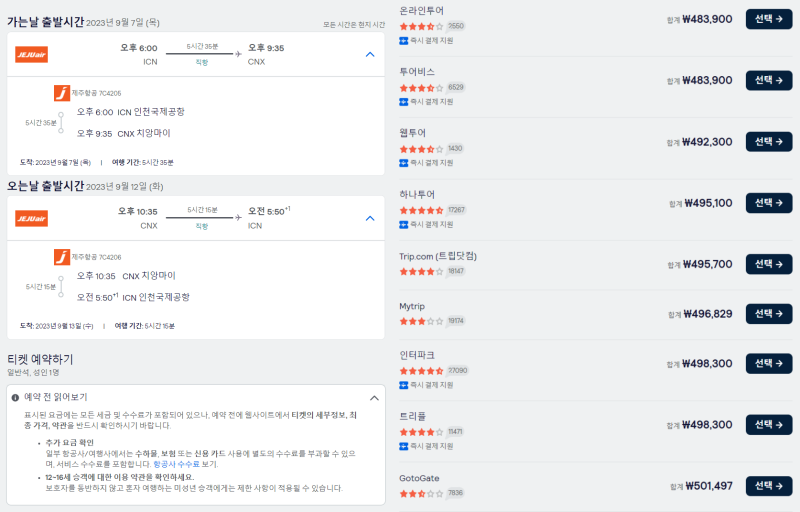Select the GotoGate ₩501,497 offer

[x=769, y=486]
